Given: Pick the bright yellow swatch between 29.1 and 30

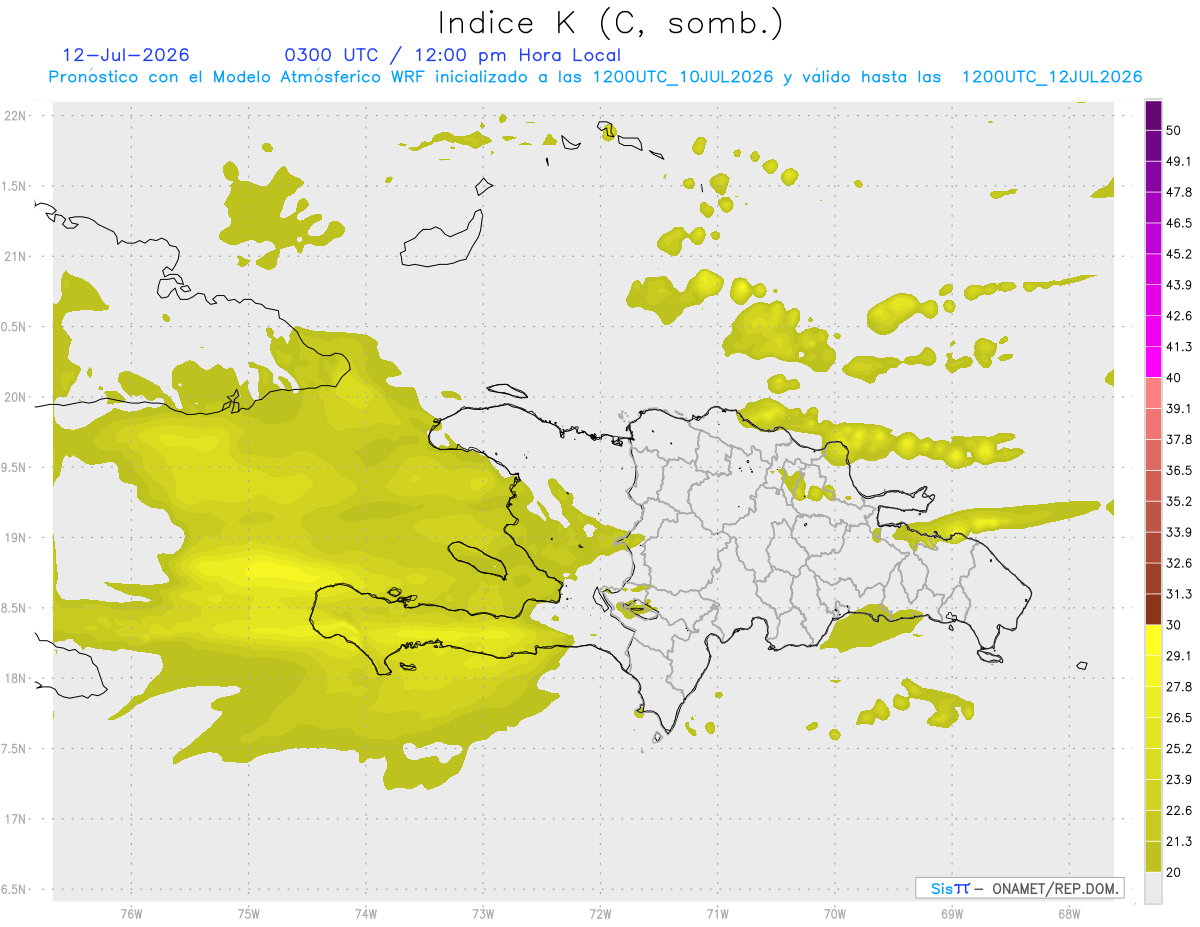Looking at the screenshot, I should [x=1153, y=641].
